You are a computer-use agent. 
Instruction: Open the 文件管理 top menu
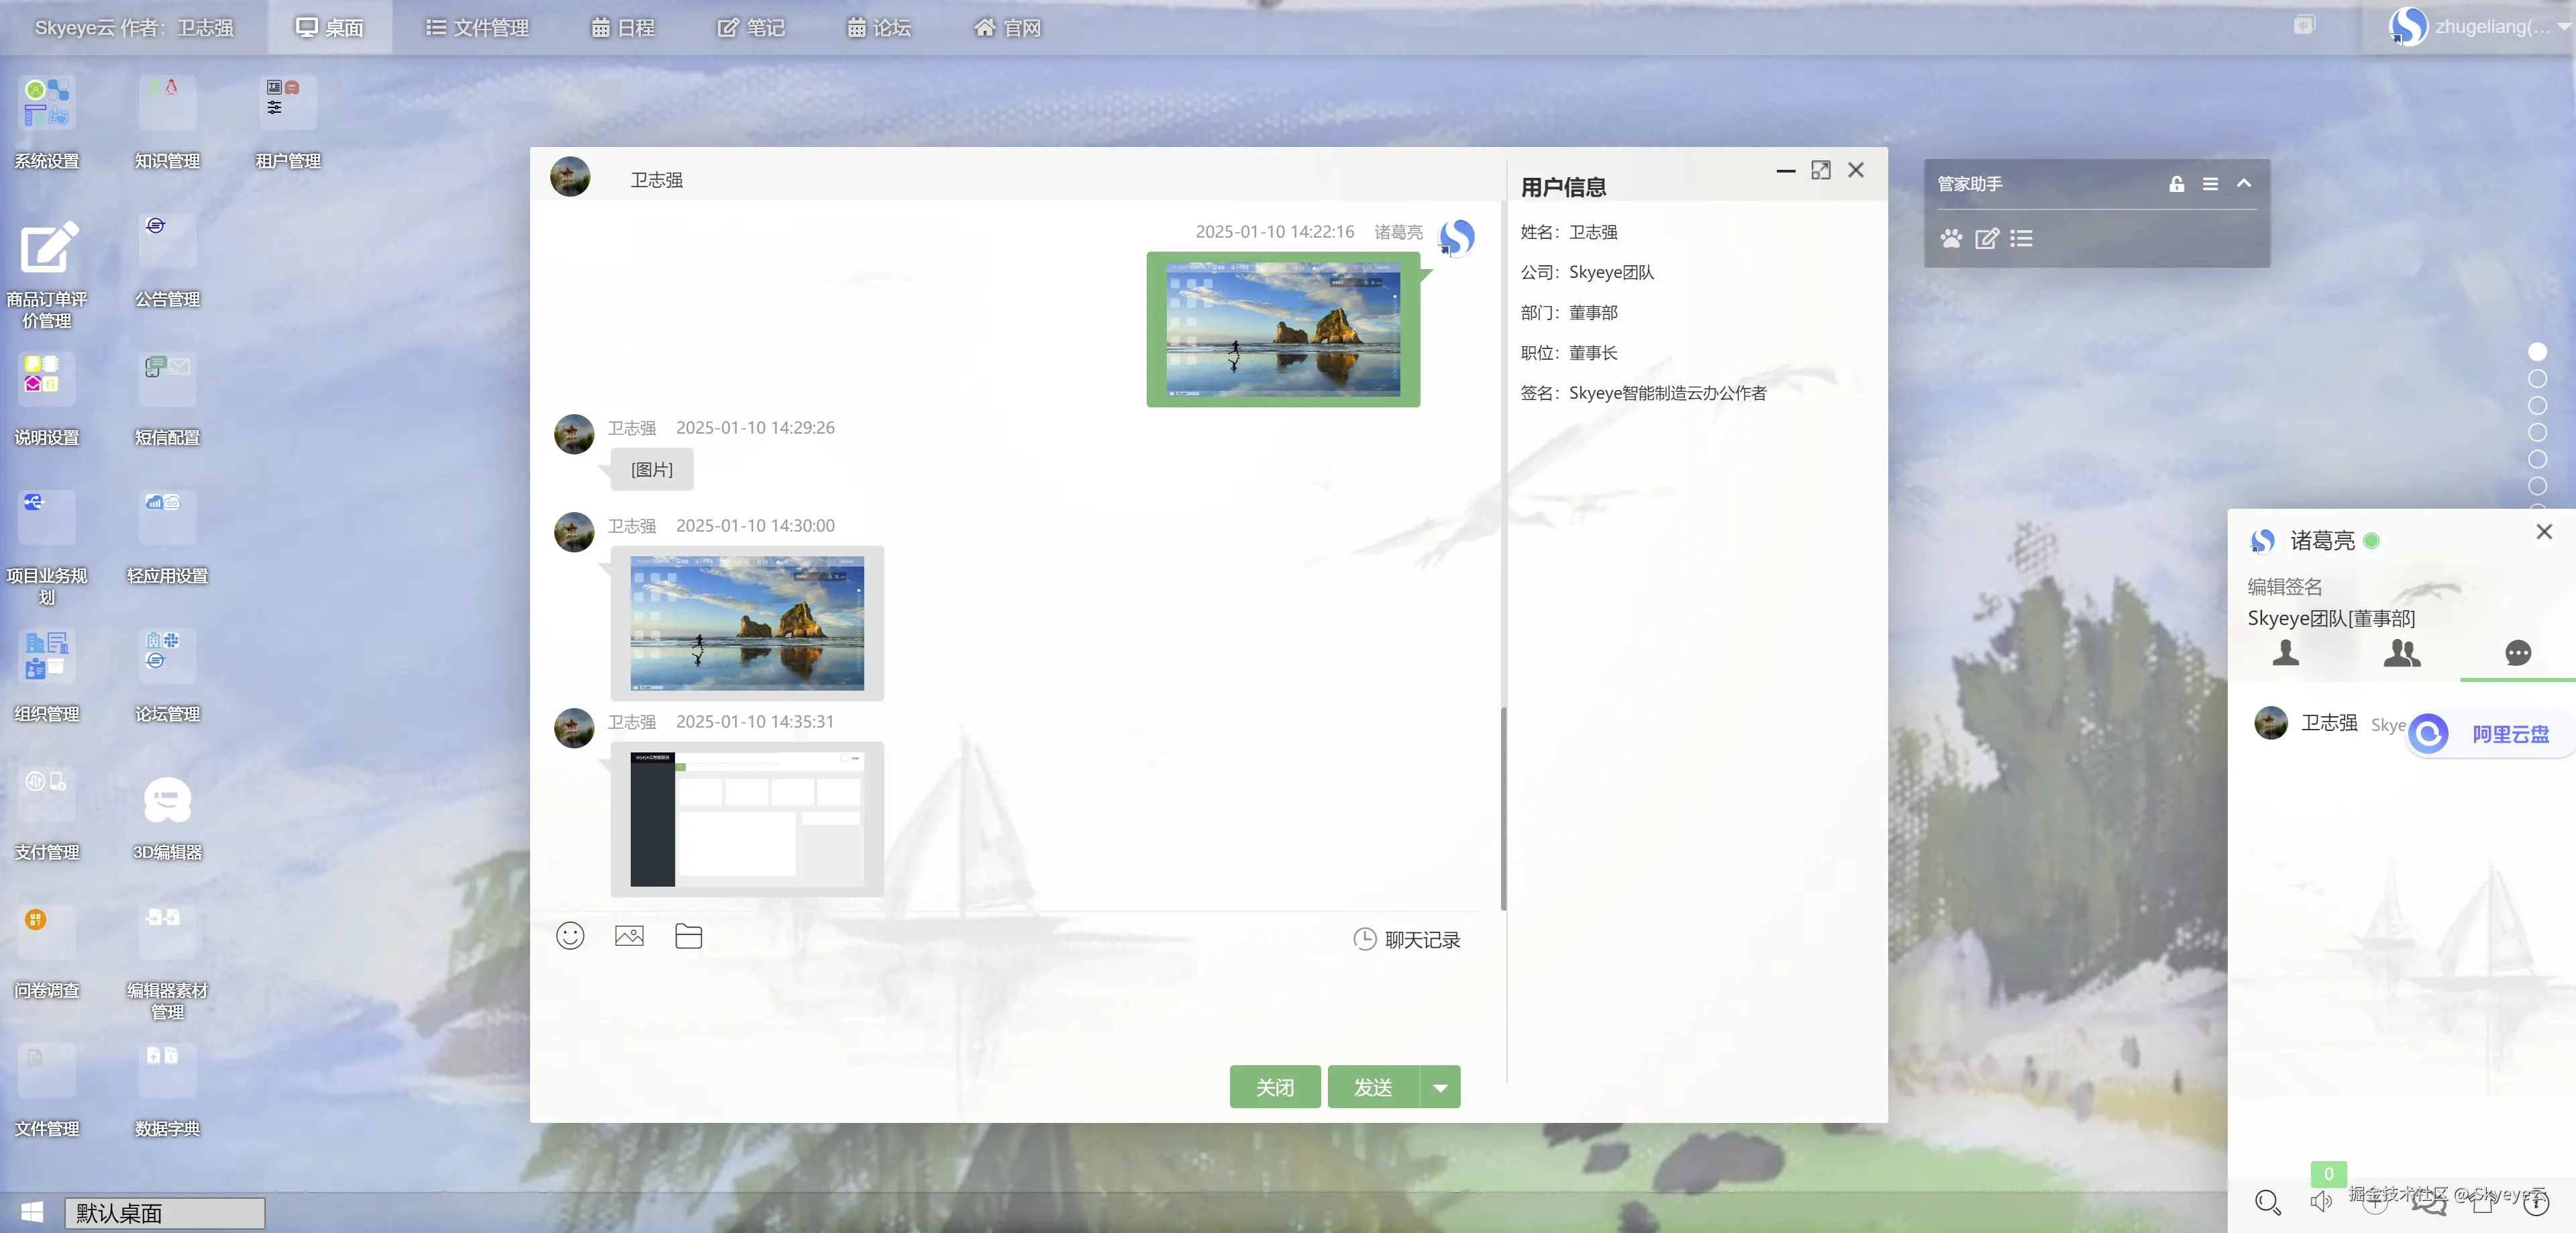(477, 28)
